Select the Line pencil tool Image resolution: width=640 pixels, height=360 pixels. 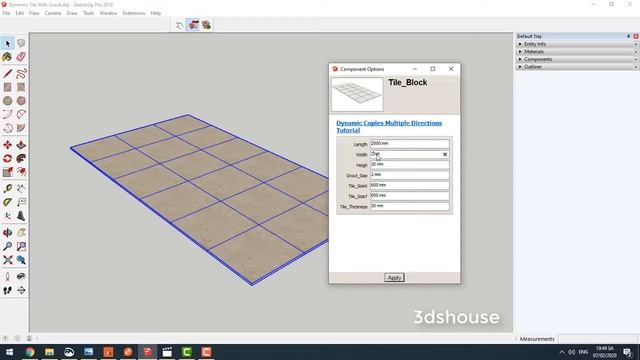tap(7, 73)
